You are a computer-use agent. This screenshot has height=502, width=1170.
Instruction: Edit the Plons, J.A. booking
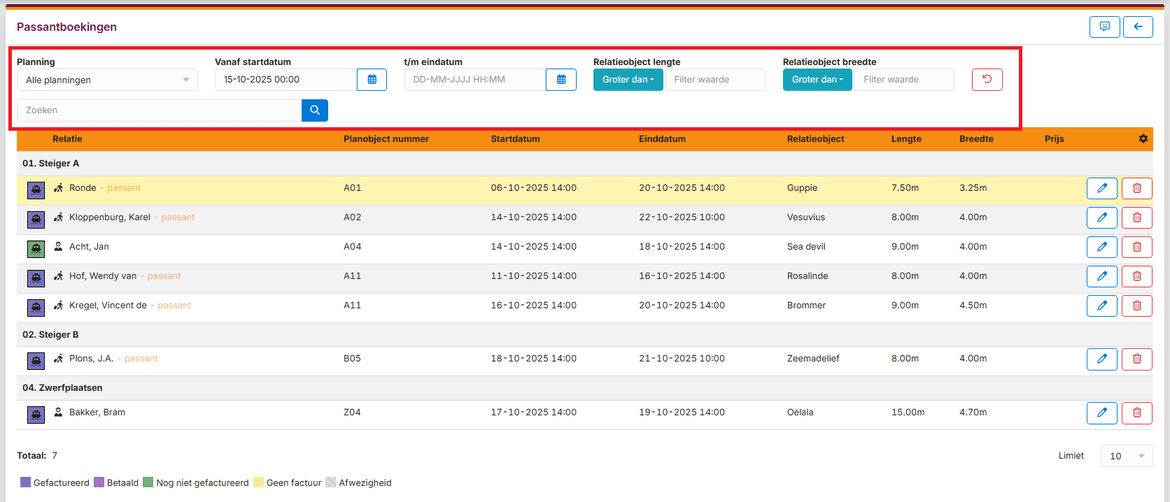click(x=1101, y=358)
